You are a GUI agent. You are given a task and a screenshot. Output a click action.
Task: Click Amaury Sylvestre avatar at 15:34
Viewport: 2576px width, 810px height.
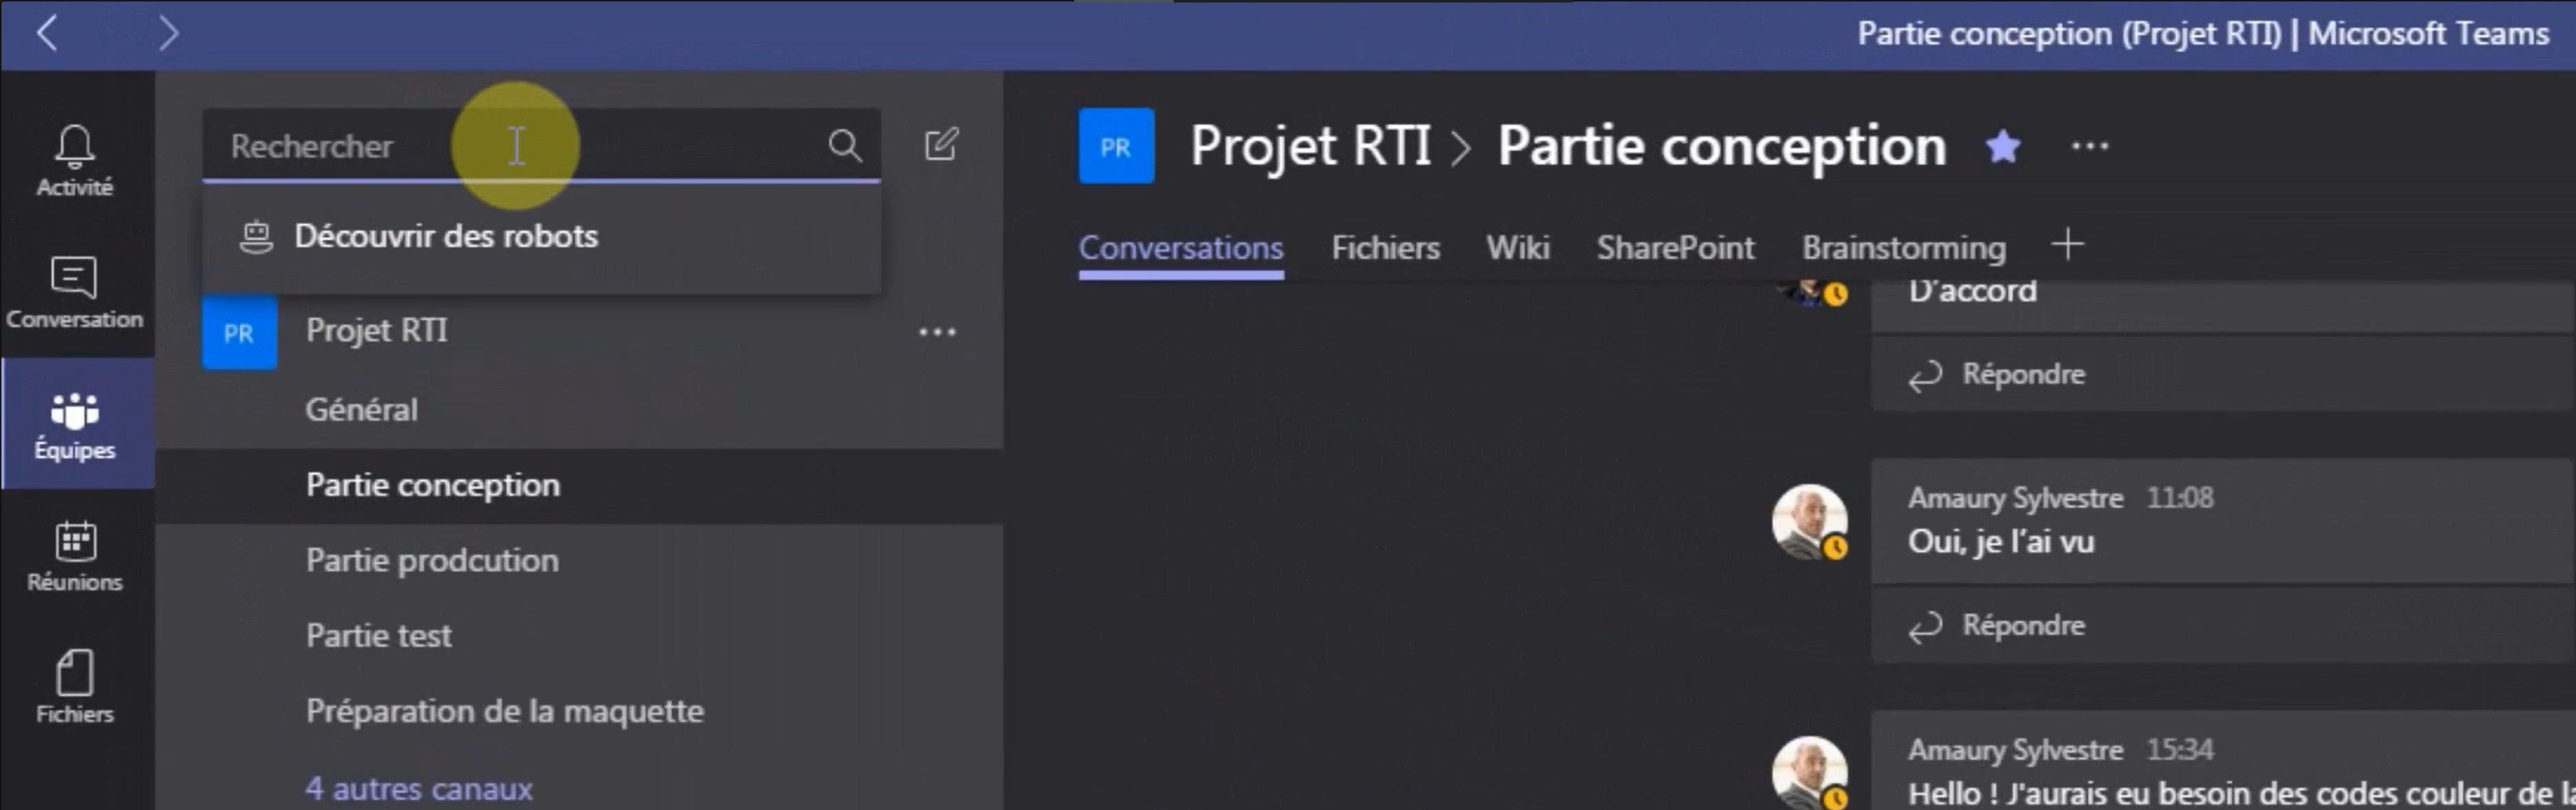[1809, 773]
